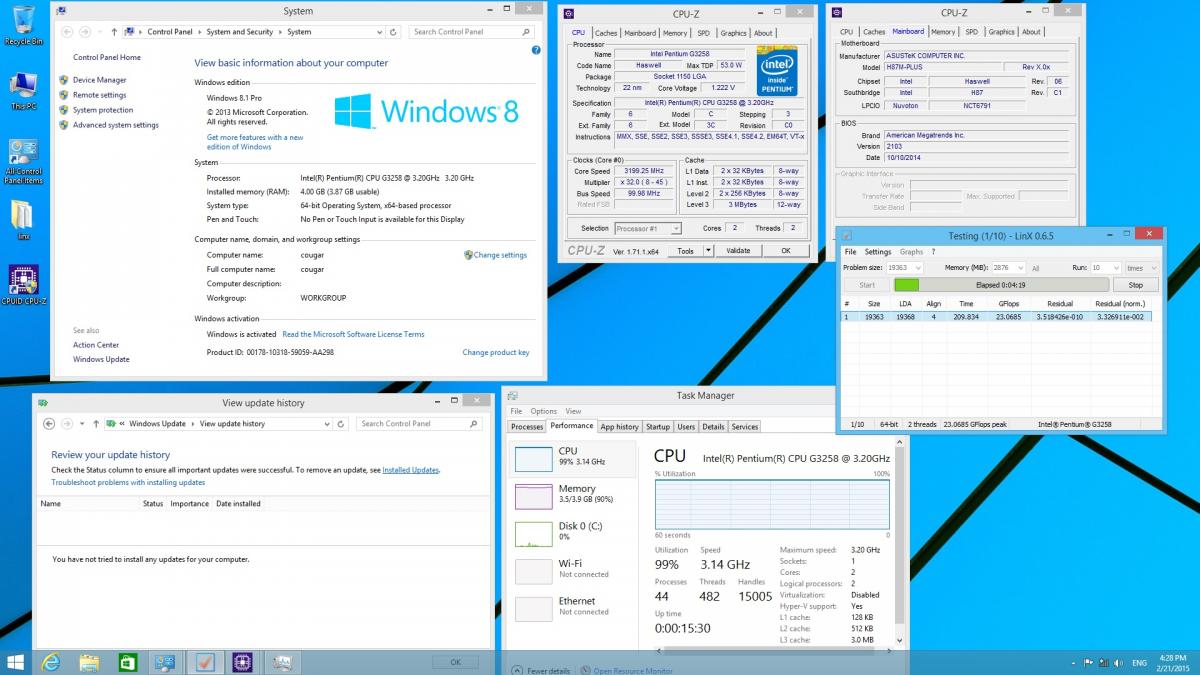1200x675 pixels.
Task: Open Control Panel Home link
Action: click(x=107, y=57)
